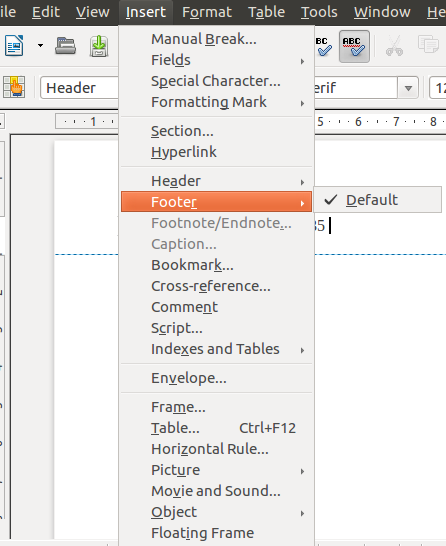Choose Cross-reference from Insert menu
Viewport: 446px width, 546px height.
point(216,286)
